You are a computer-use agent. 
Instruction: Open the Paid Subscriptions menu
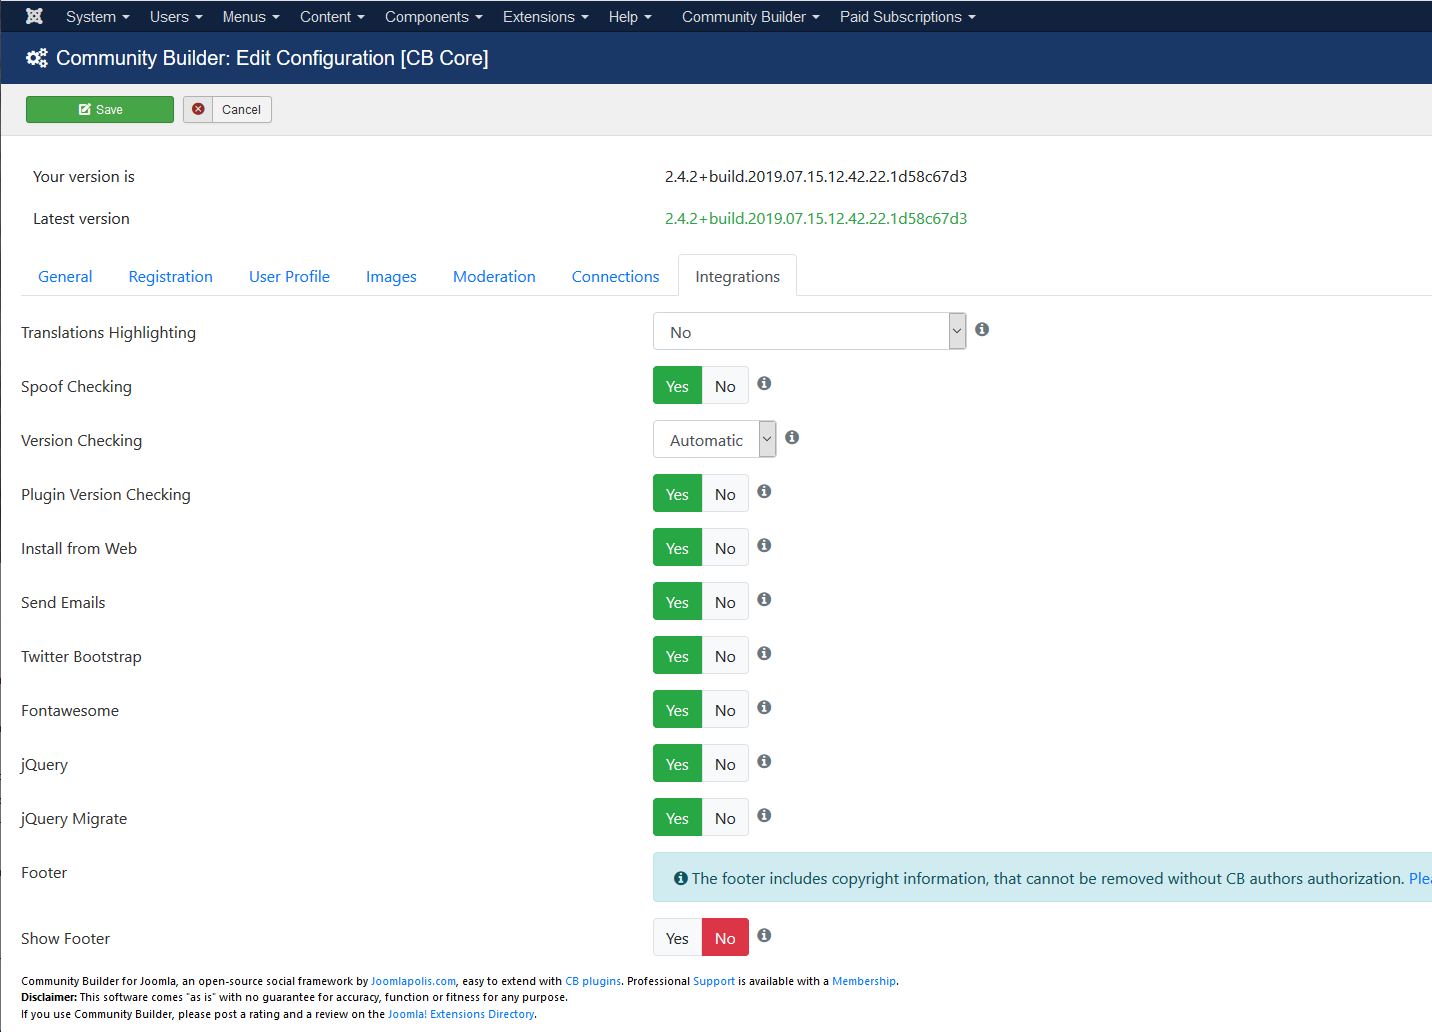(x=907, y=16)
